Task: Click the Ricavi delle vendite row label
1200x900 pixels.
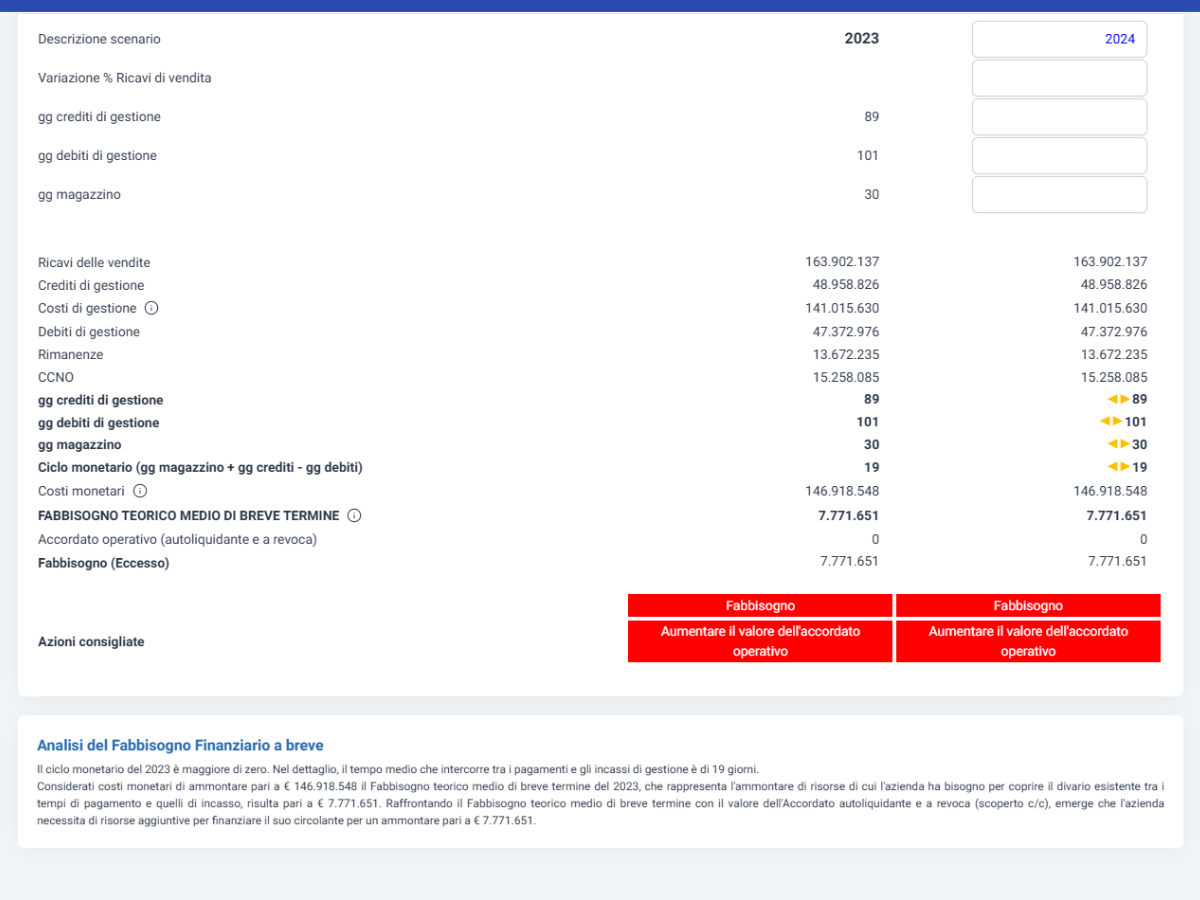Action: pos(94,263)
